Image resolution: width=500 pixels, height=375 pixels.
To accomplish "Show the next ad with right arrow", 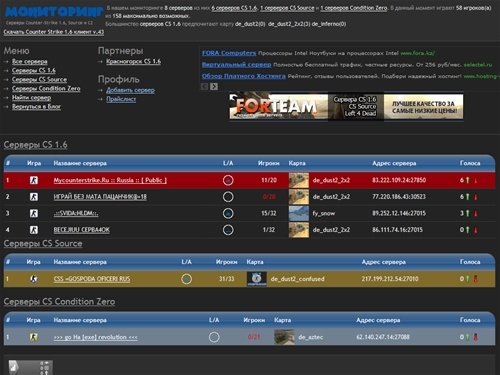I will pos(214,86).
